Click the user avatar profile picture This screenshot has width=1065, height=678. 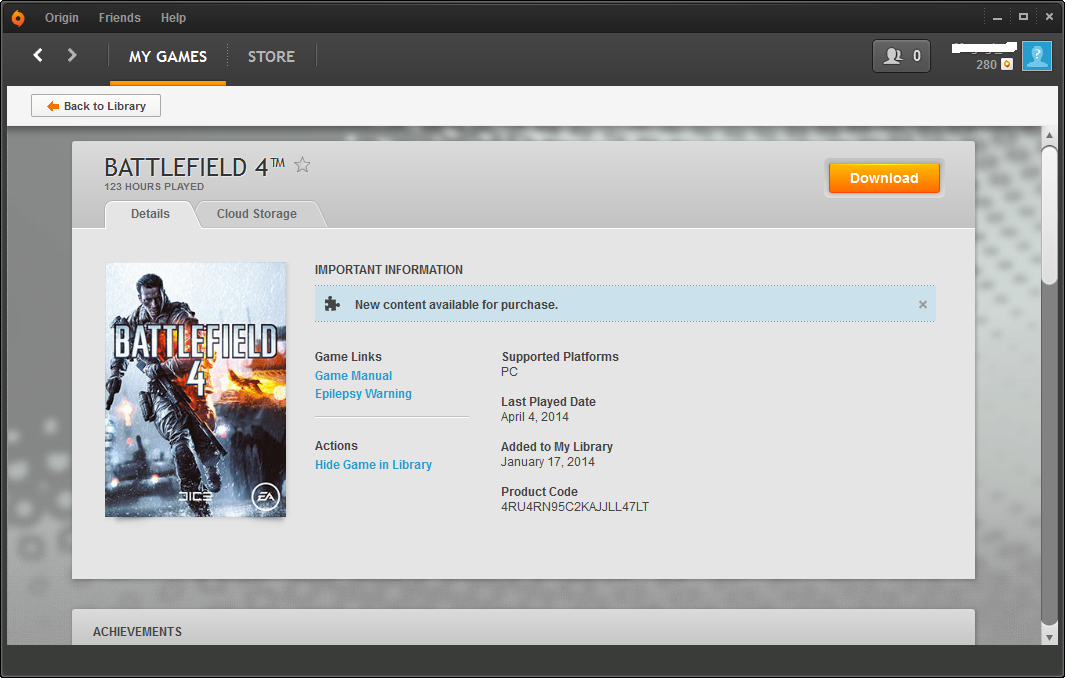pos(1036,56)
